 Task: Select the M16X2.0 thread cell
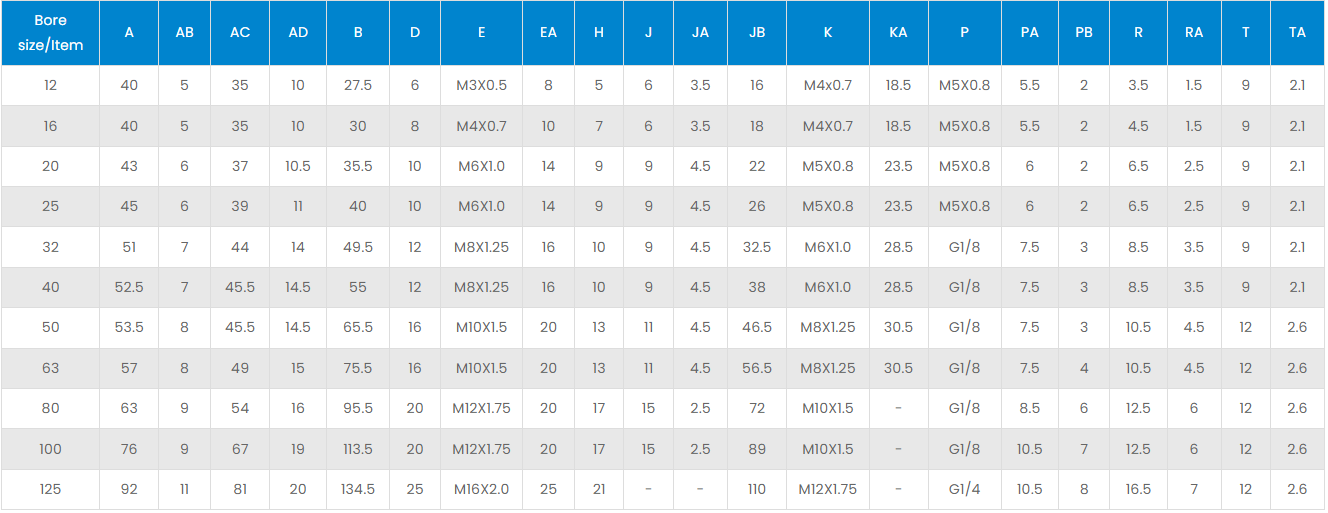coord(481,490)
